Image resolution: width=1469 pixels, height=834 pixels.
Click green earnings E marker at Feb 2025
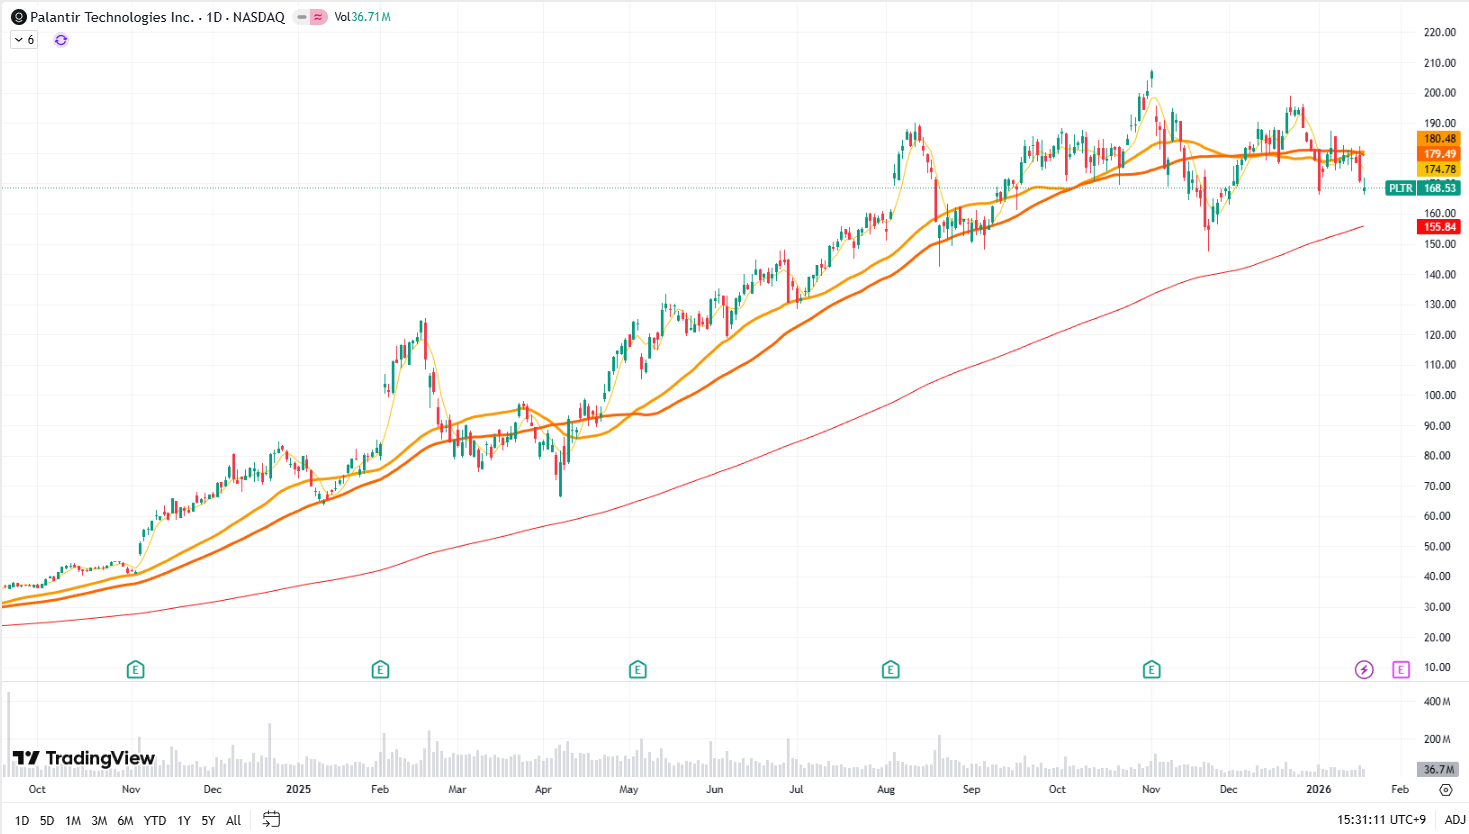[x=380, y=669]
